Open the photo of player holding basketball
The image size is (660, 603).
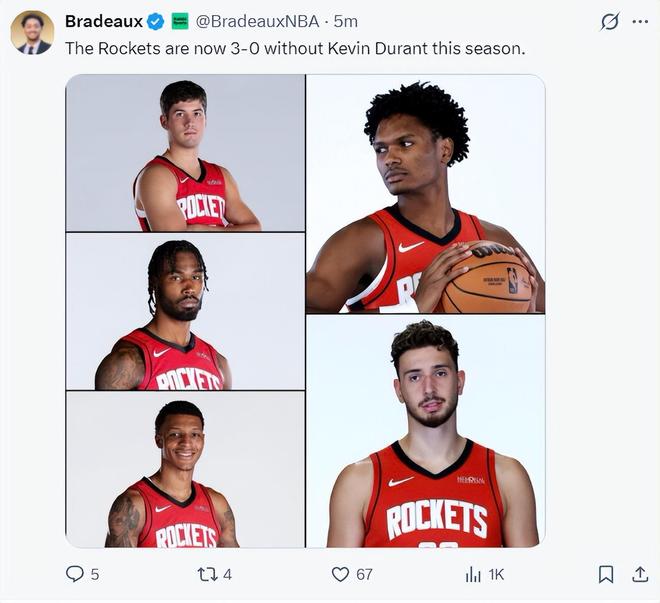click(426, 194)
